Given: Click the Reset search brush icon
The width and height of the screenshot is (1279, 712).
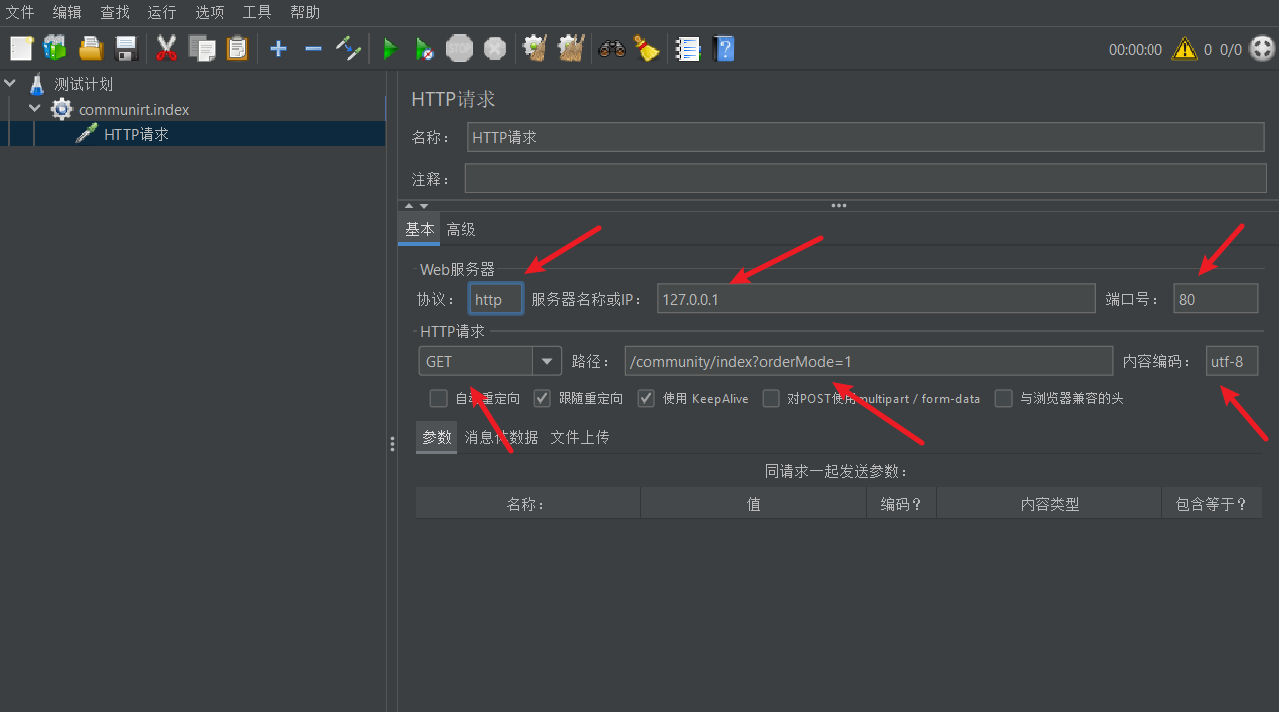Looking at the screenshot, I should pos(647,48).
